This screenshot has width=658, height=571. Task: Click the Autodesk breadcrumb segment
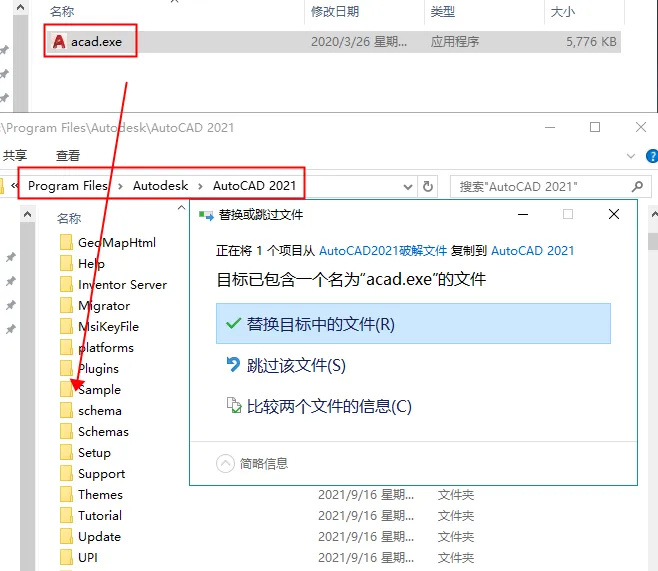click(160, 185)
